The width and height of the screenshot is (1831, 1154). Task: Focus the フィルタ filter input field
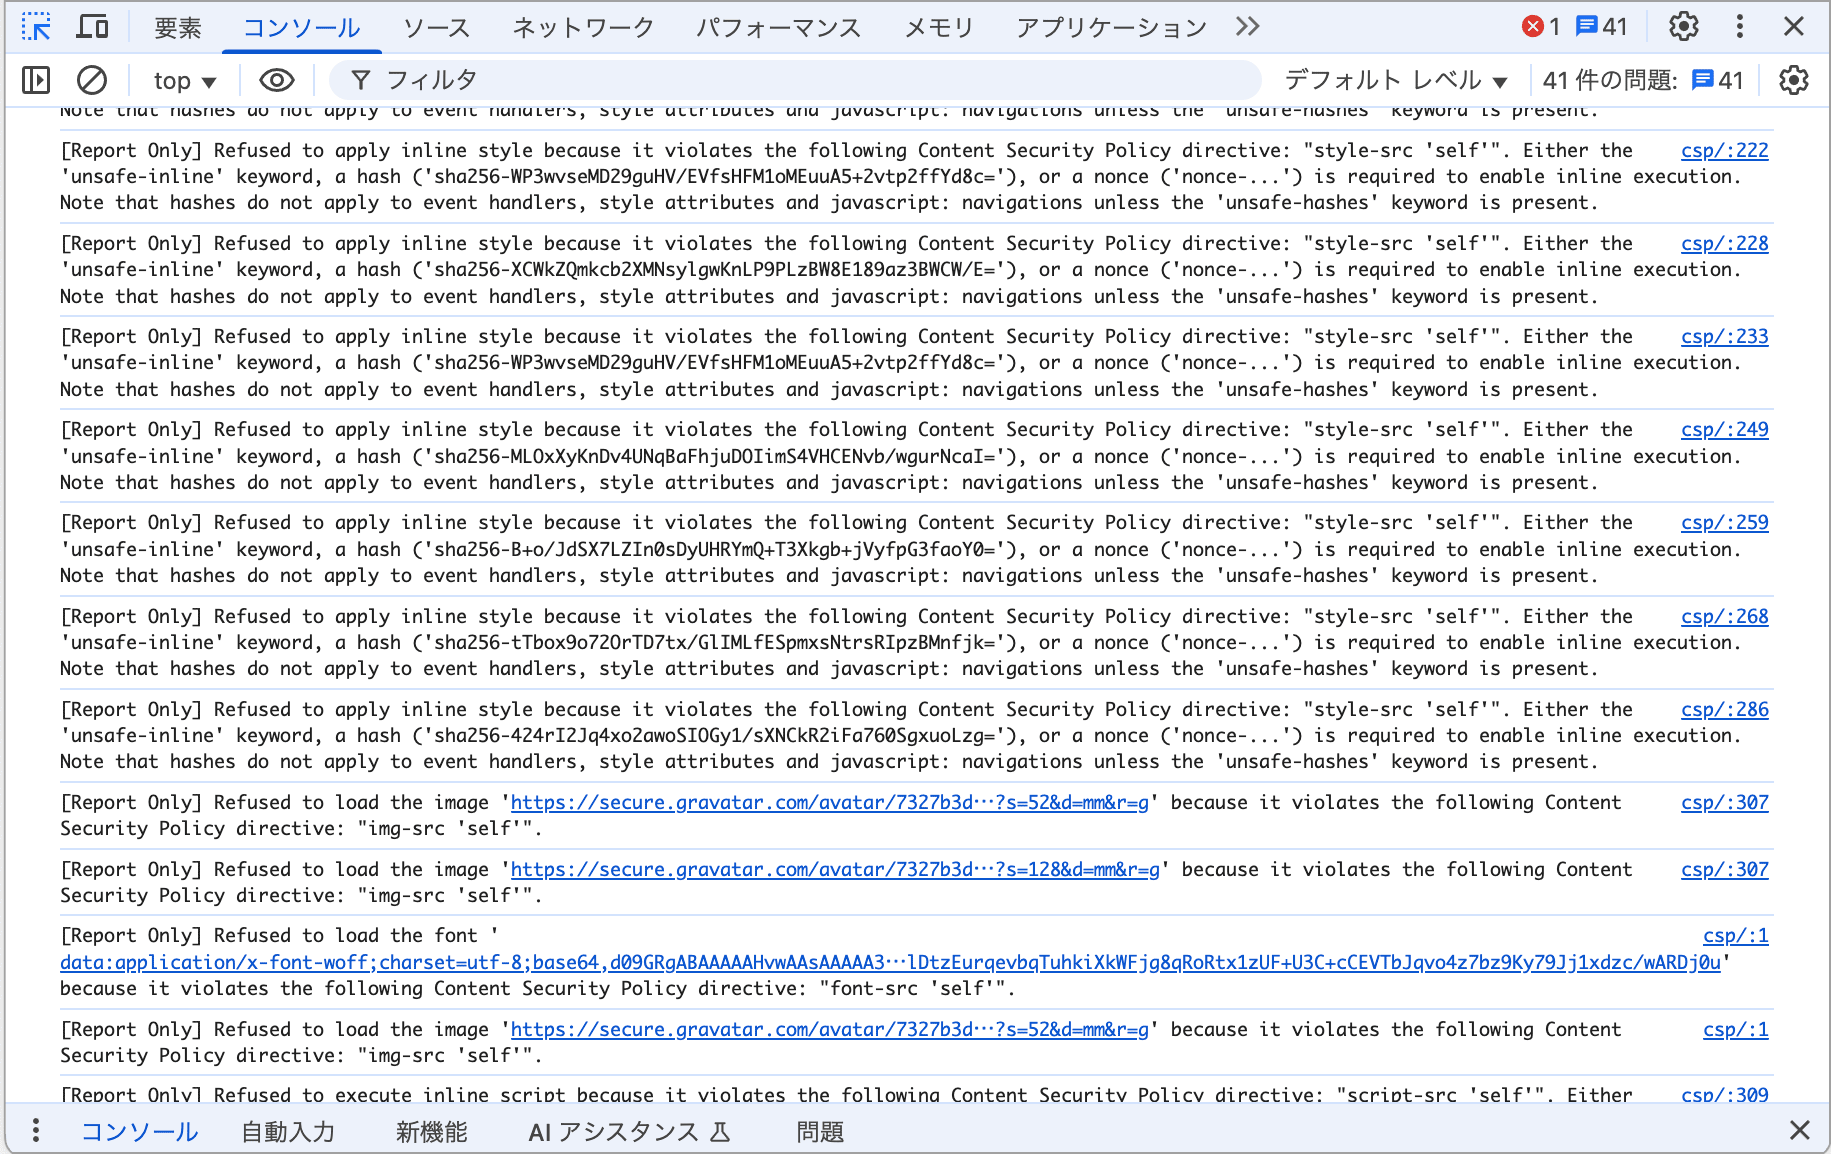pos(795,80)
